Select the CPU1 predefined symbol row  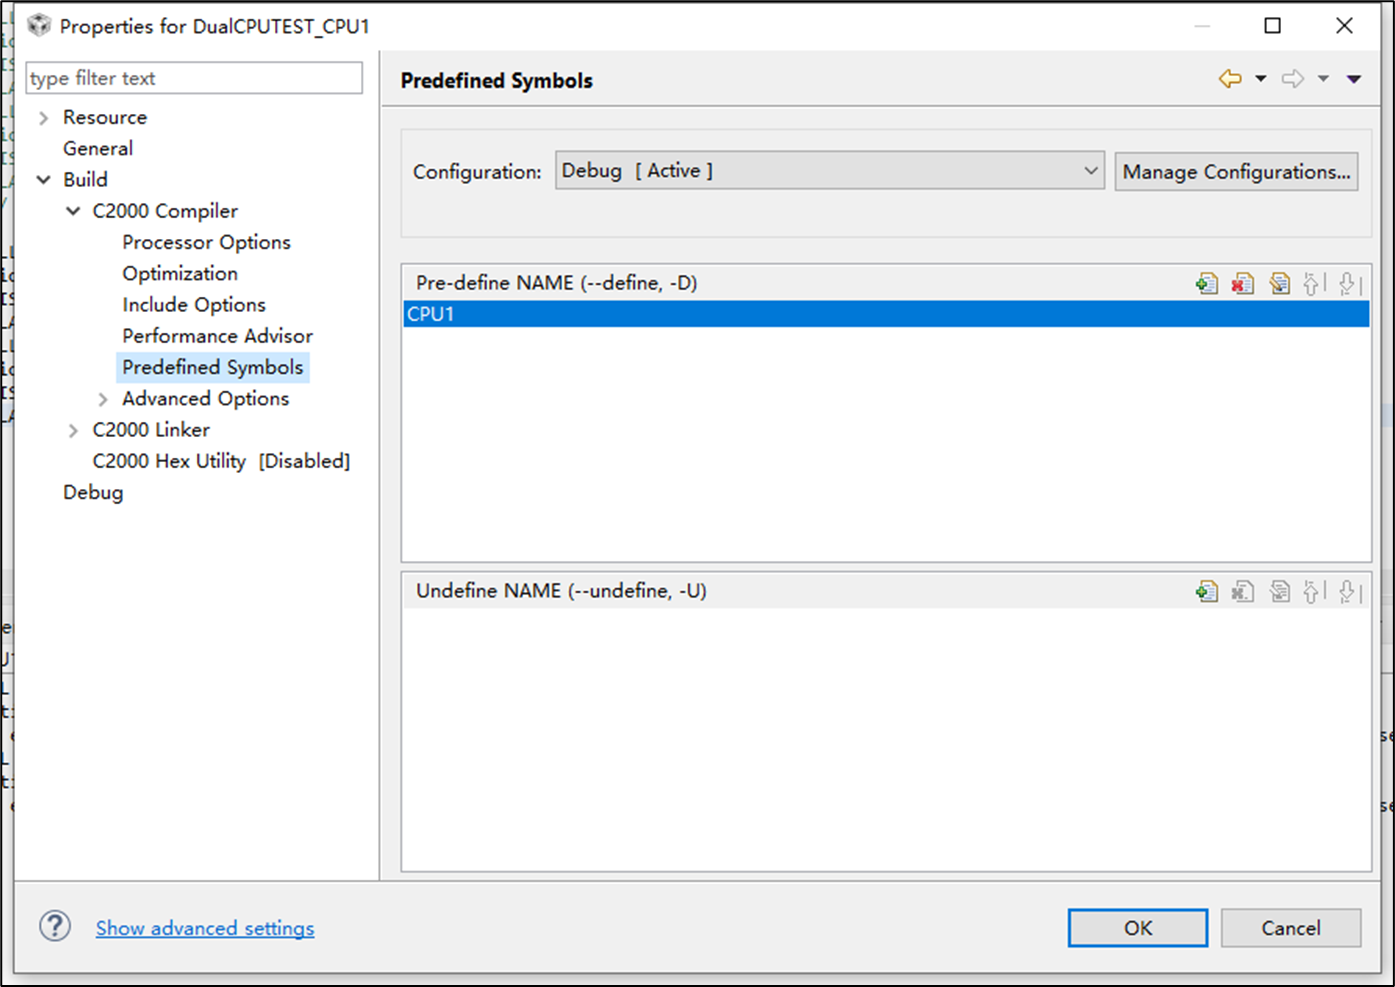click(x=886, y=314)
